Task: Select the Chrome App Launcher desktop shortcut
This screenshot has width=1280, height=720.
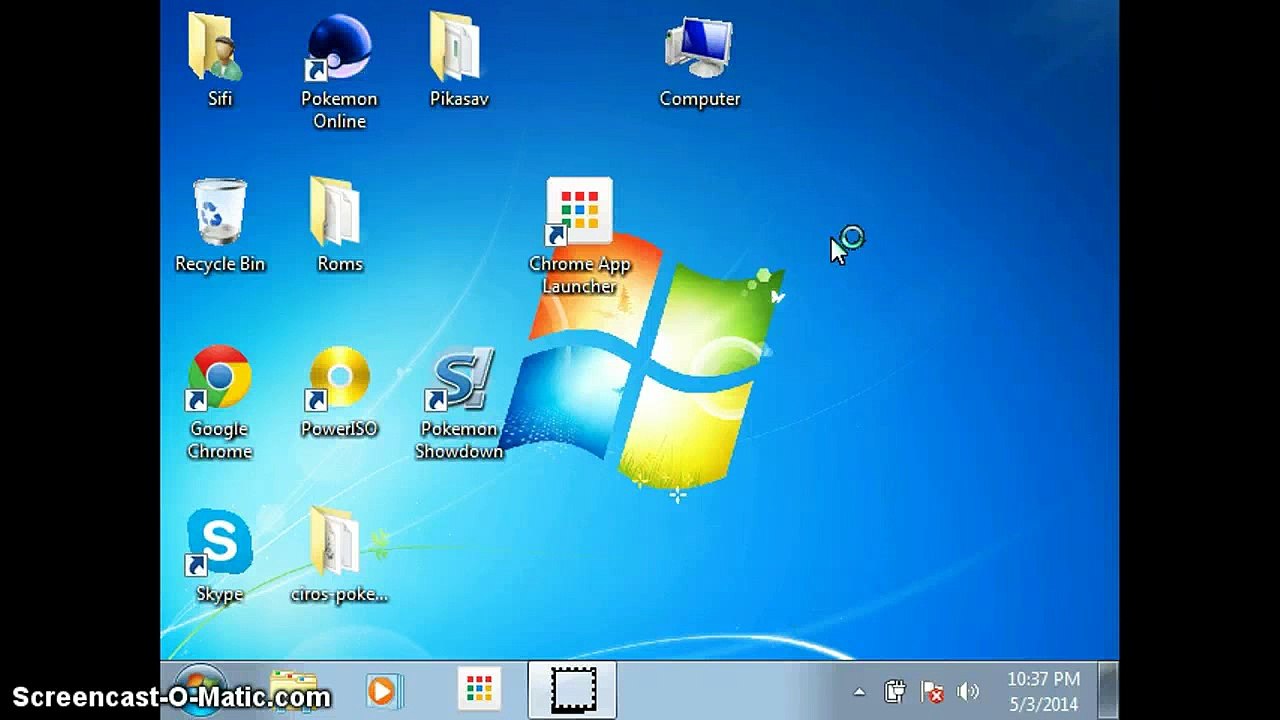Action: click(x=579, y=236)
